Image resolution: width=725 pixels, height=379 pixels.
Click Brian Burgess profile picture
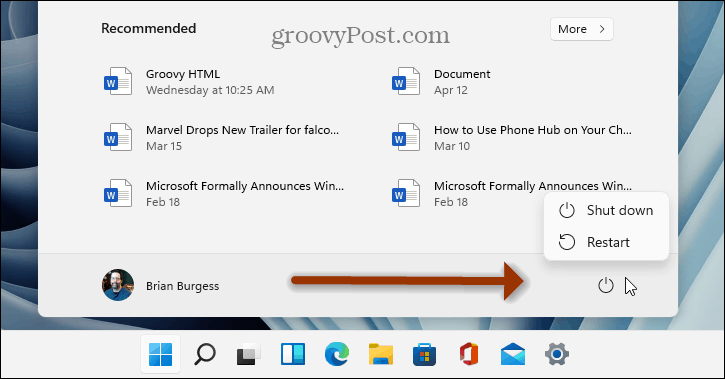click(x=118, y=285)
